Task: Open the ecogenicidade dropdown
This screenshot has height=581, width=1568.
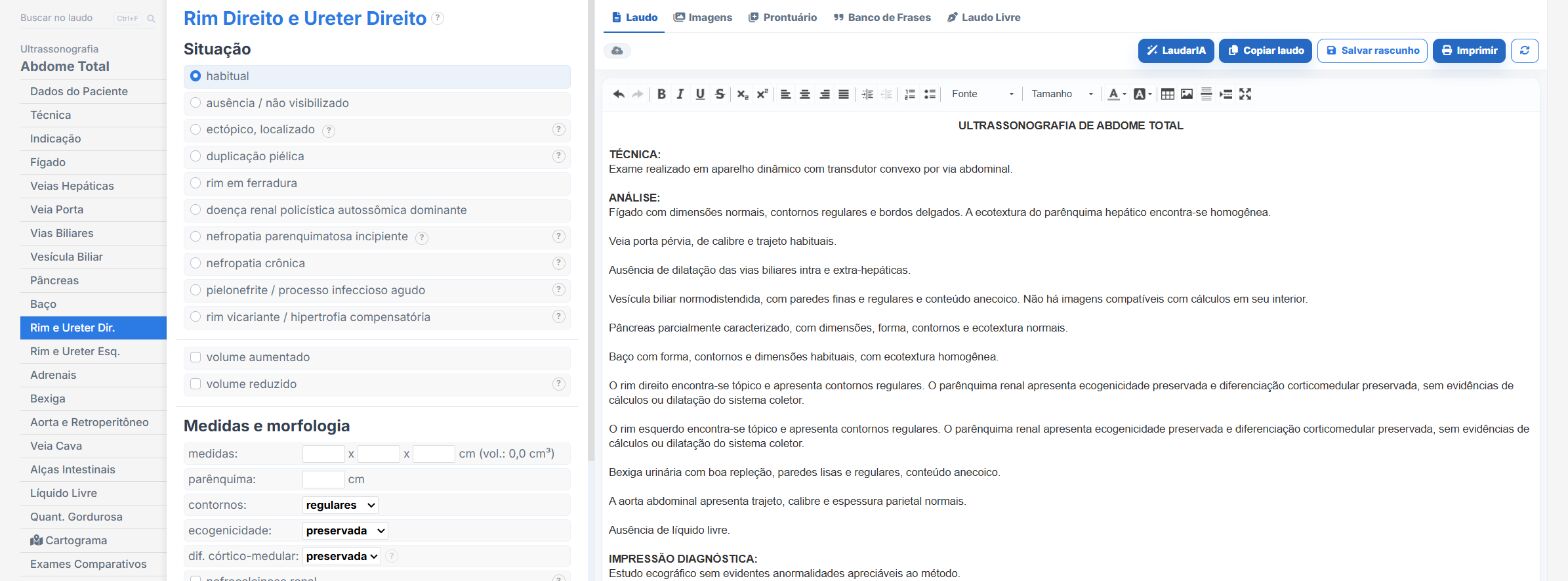Action: click(345, 530)
